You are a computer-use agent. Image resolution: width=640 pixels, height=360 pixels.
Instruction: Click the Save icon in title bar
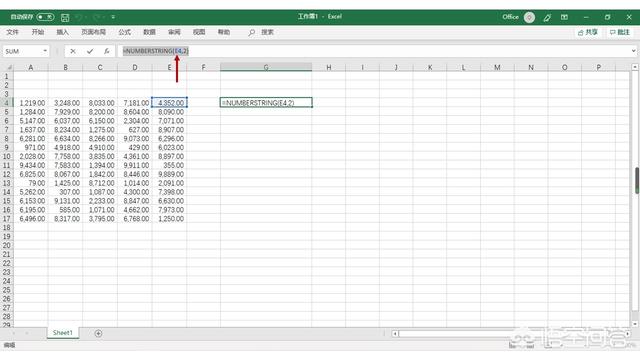65,17
